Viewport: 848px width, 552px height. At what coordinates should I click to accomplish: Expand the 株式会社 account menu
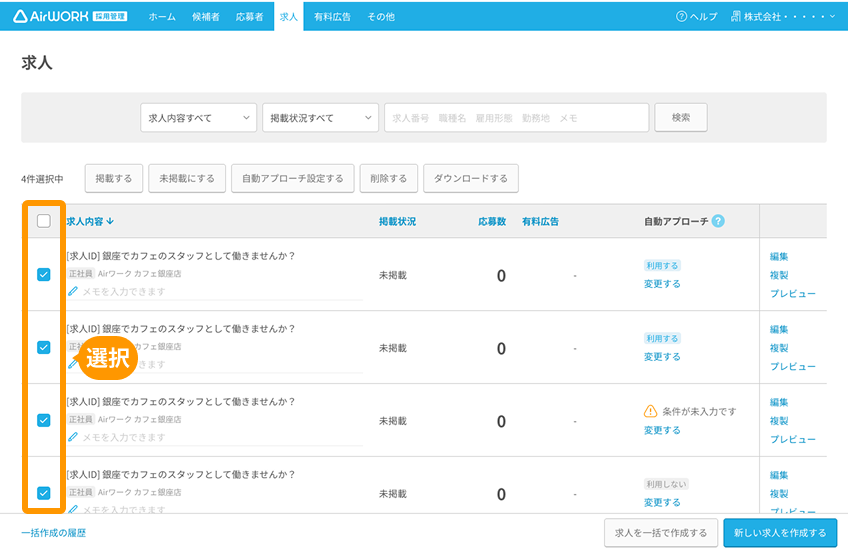tap(783, 16)
